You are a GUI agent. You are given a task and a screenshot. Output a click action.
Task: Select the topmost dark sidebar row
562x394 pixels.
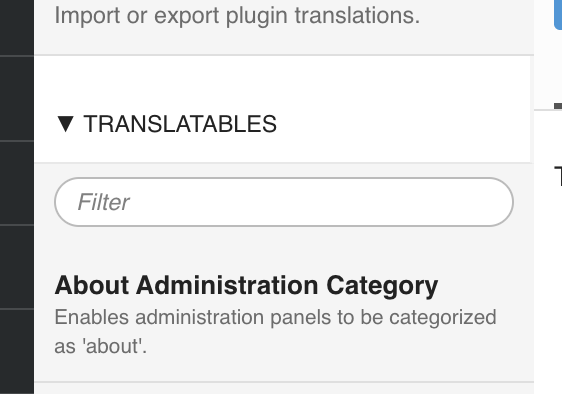pos(17,28)
